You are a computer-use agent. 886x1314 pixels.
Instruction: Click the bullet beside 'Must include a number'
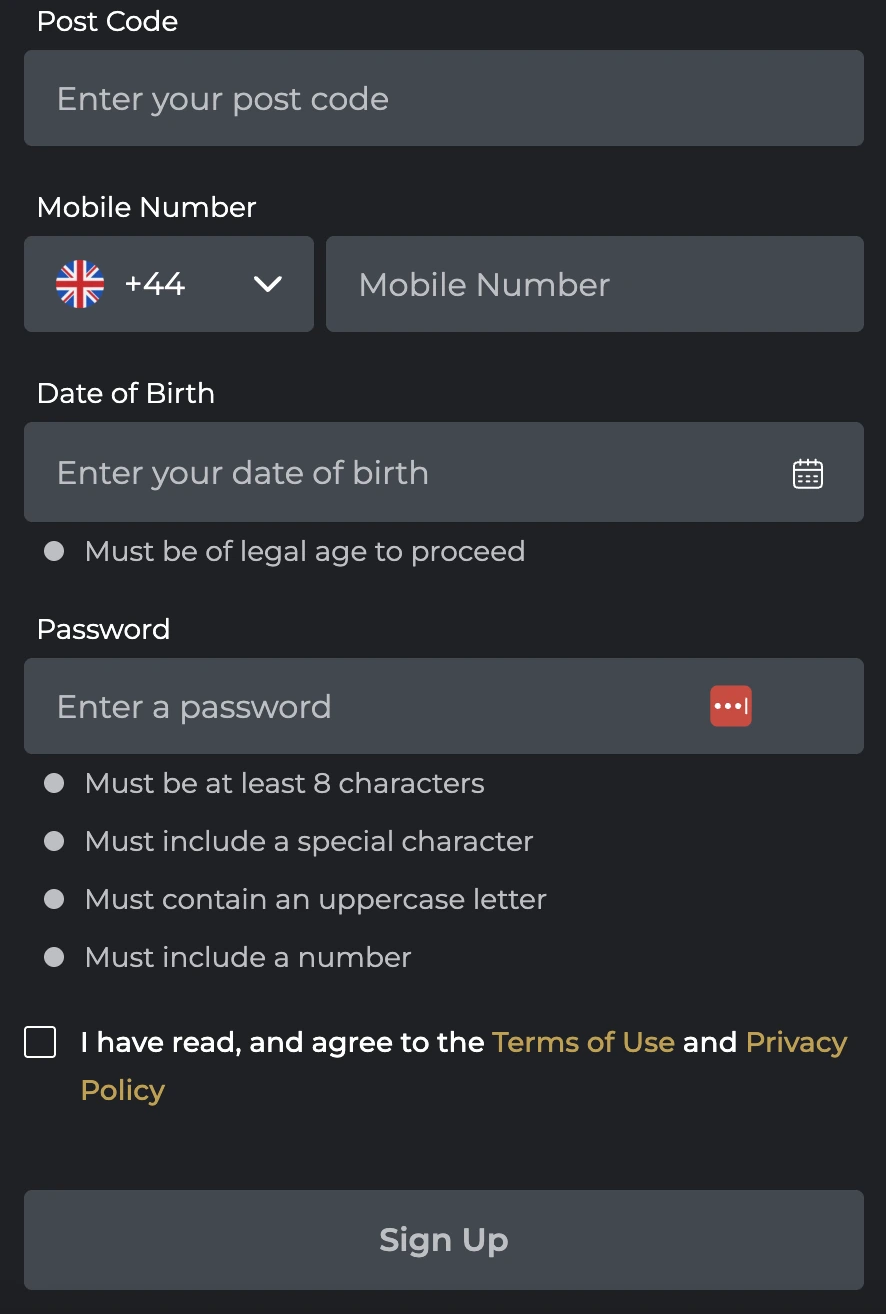tap(54, 957)
